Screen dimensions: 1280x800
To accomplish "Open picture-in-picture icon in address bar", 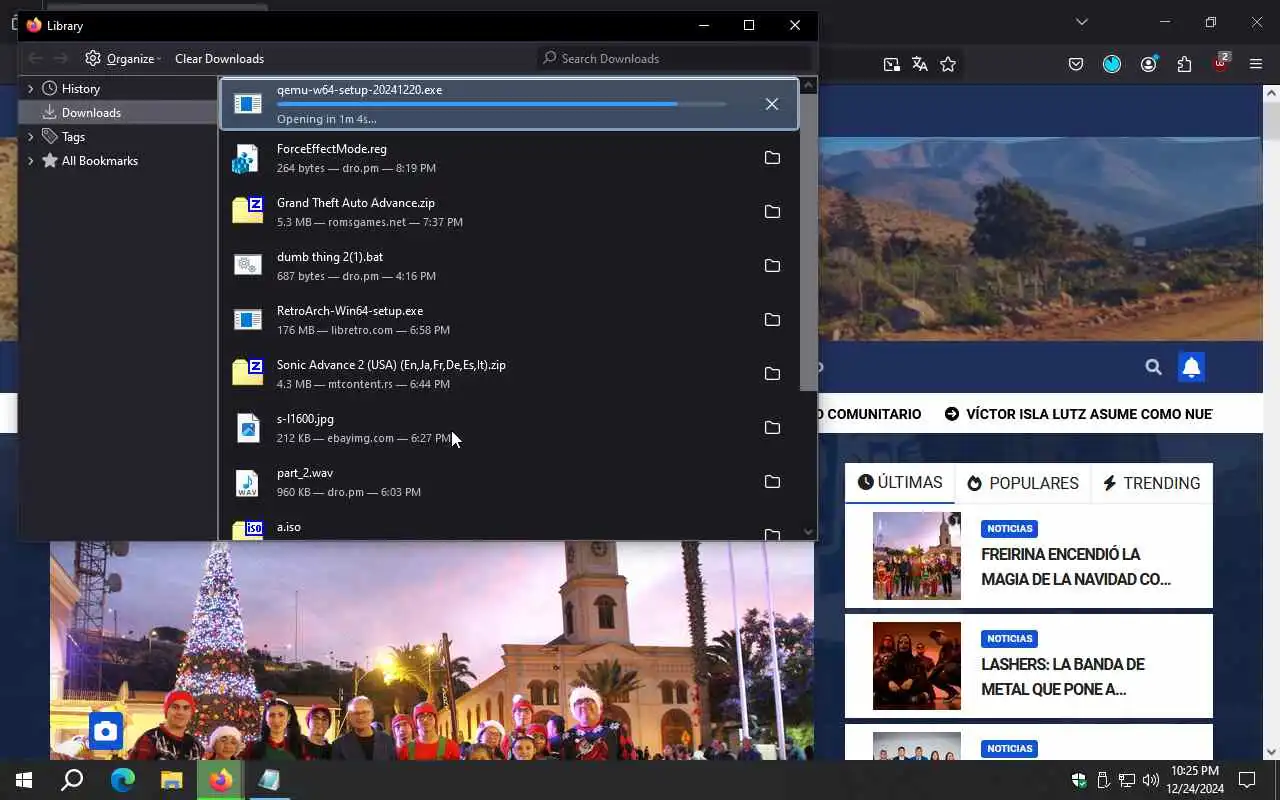I will [891, 64].
